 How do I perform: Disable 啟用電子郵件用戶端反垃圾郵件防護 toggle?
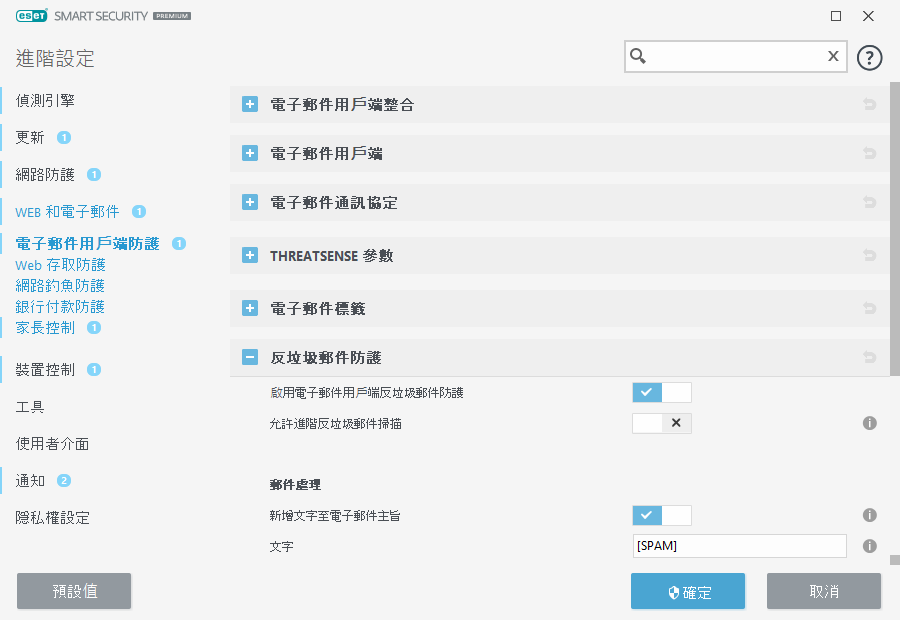(661, 392)
